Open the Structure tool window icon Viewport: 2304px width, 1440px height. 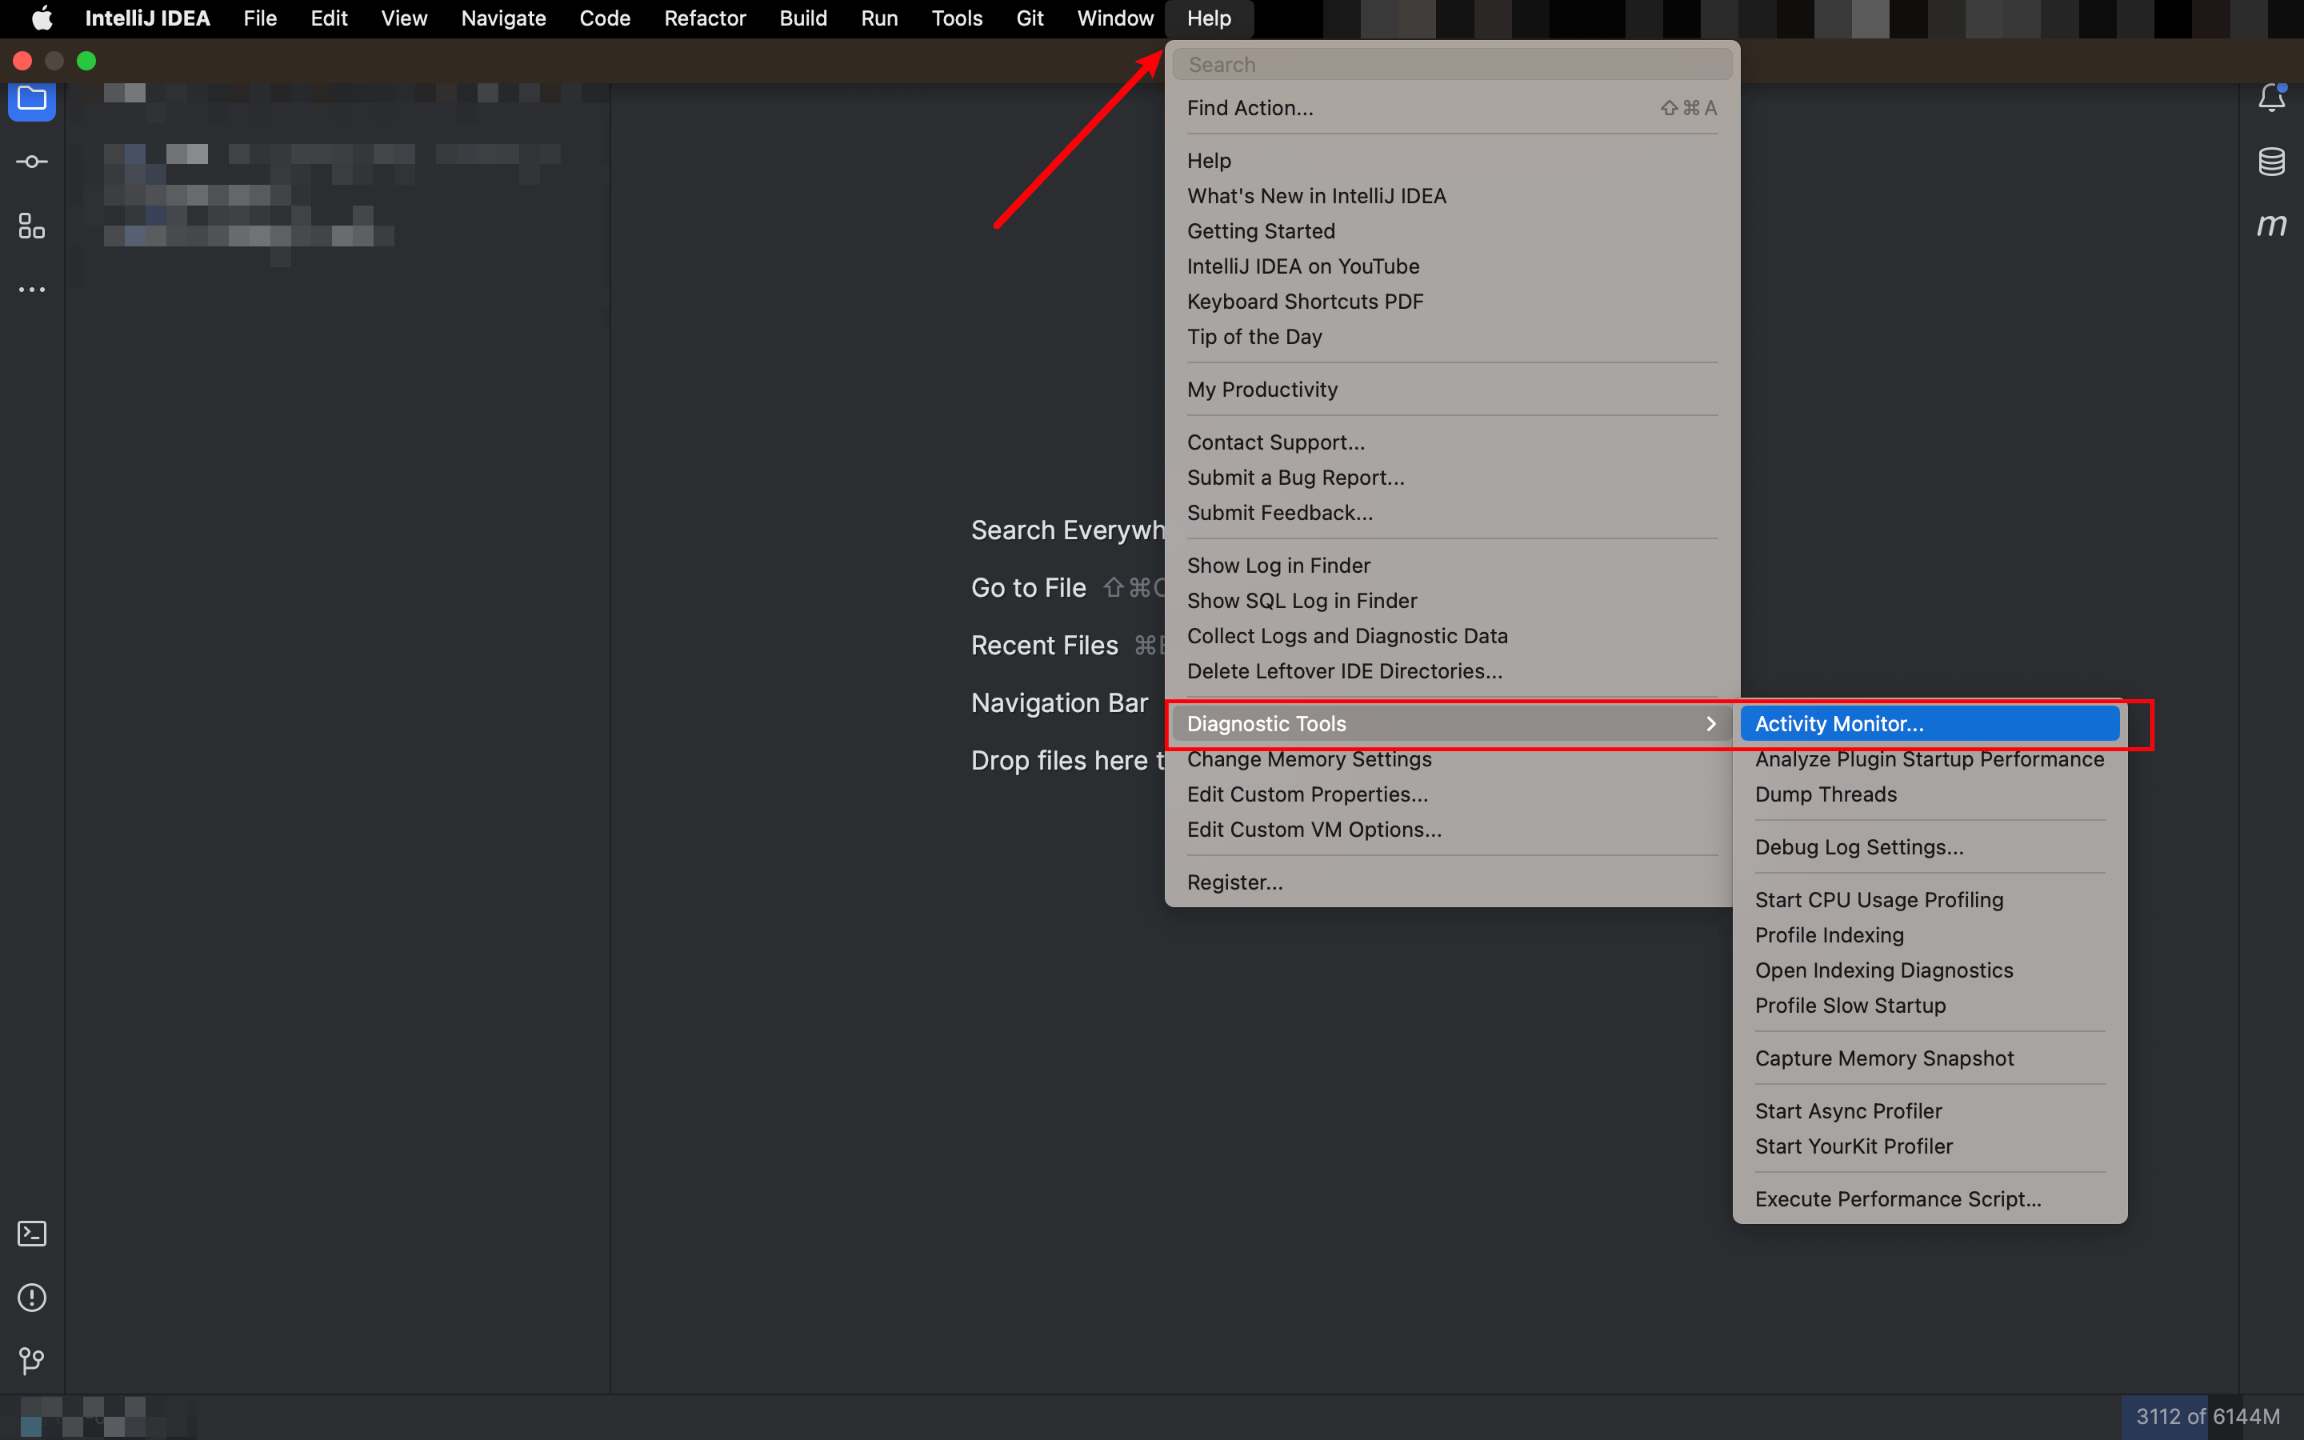click(32, 226)
